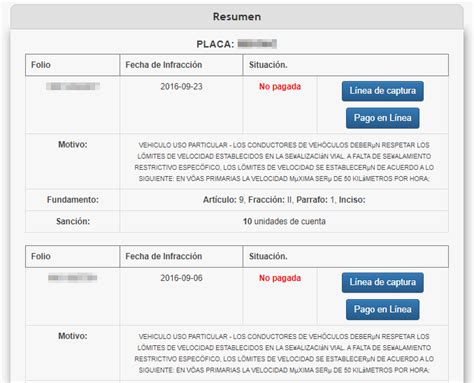This screenshot has height=383, width=474.
Task: Click Línea de captura for 2016-09-06 infraction
Action: point(382,282)
